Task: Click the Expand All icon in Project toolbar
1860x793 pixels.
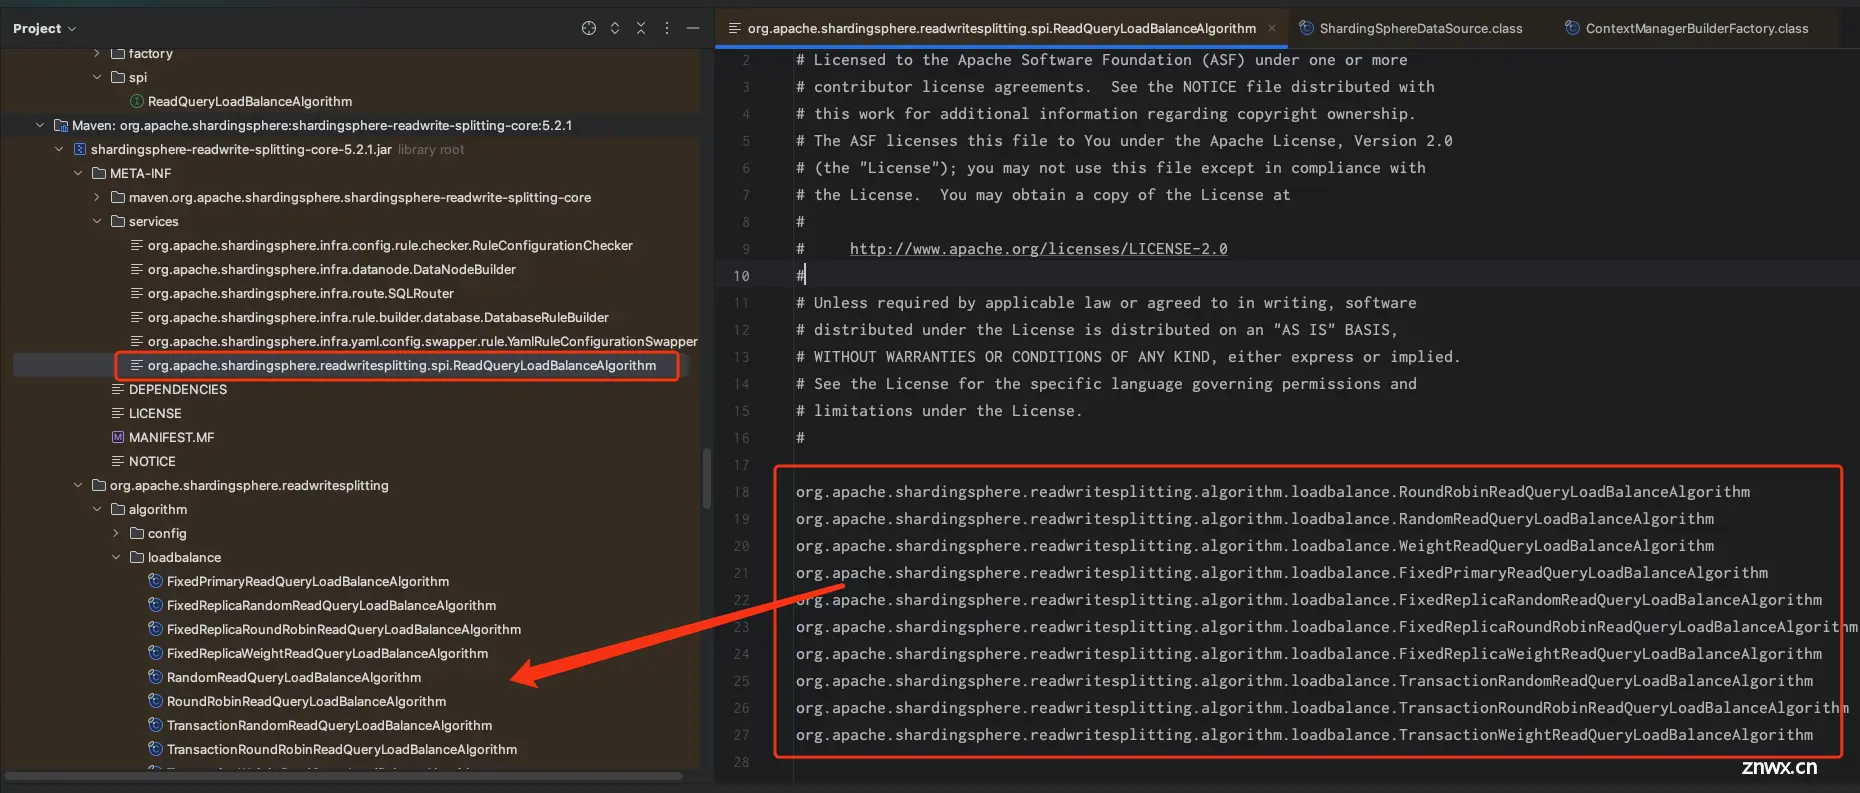Action: pyautogui.click(x=615, y=28)
